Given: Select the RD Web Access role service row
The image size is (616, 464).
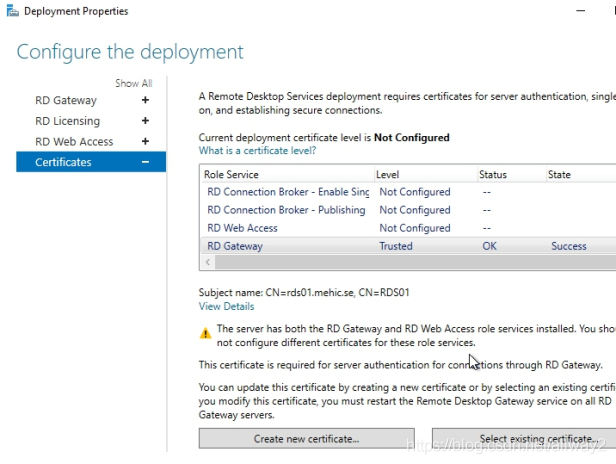Looking at the screenshot, I should (x=242, y=228).
